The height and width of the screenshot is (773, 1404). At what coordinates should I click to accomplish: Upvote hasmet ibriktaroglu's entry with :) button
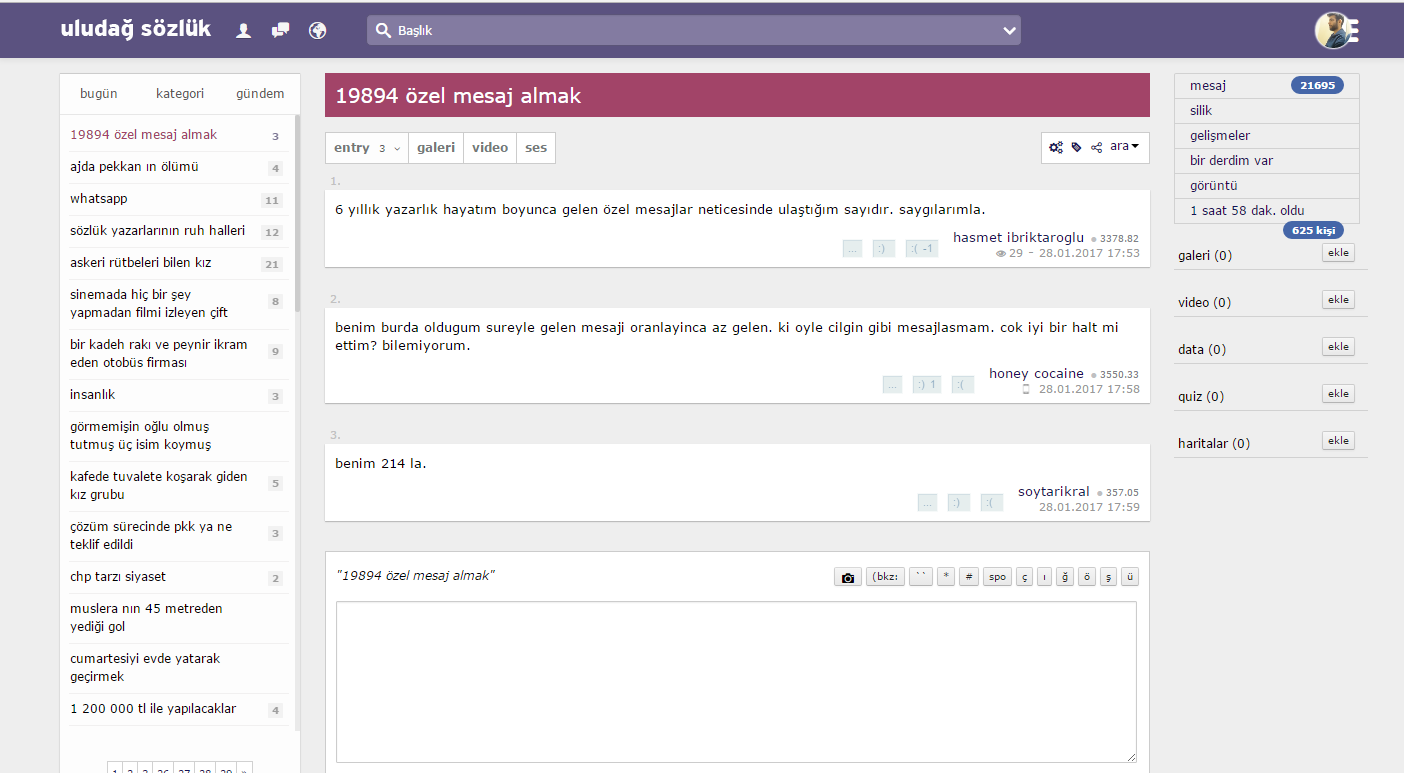click(x=882, y=249)
